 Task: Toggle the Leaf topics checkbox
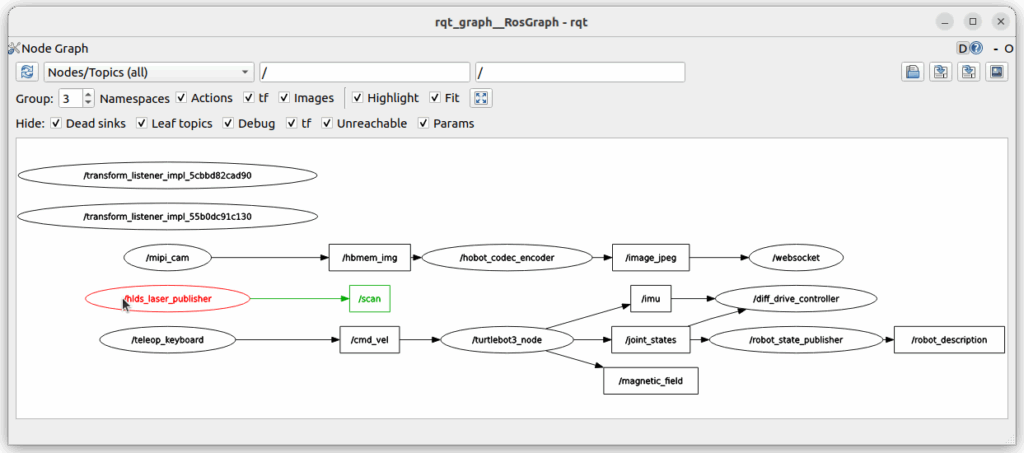coord(142,124)
